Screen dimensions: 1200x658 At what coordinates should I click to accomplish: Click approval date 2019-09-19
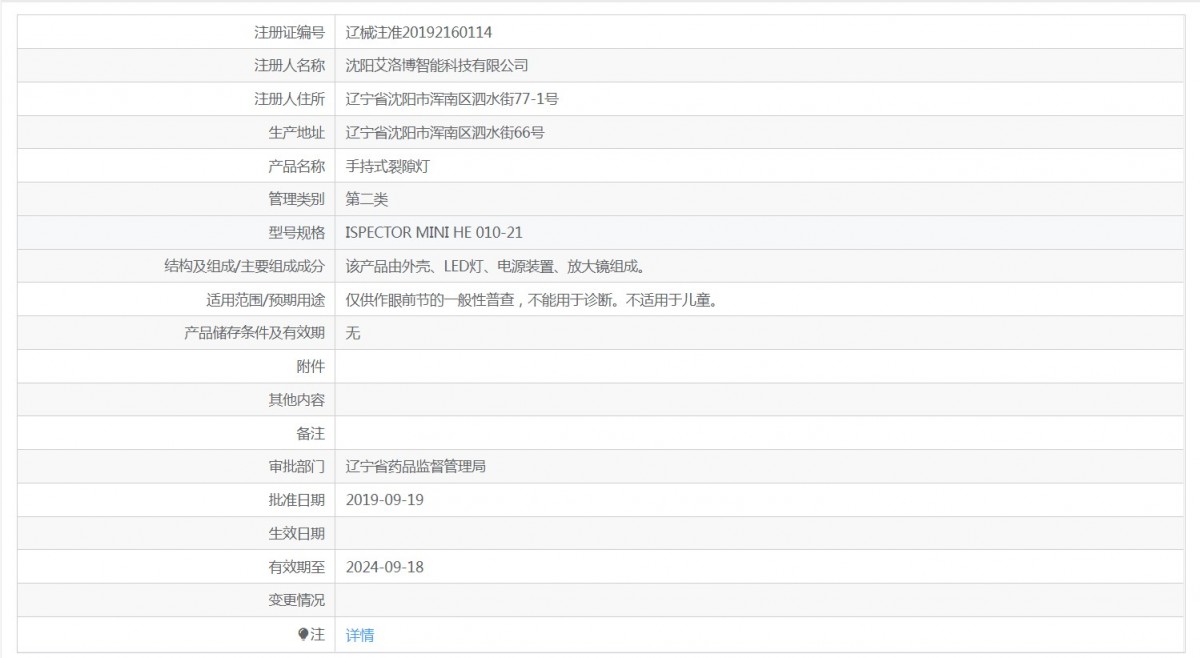[x=385, y=499]
